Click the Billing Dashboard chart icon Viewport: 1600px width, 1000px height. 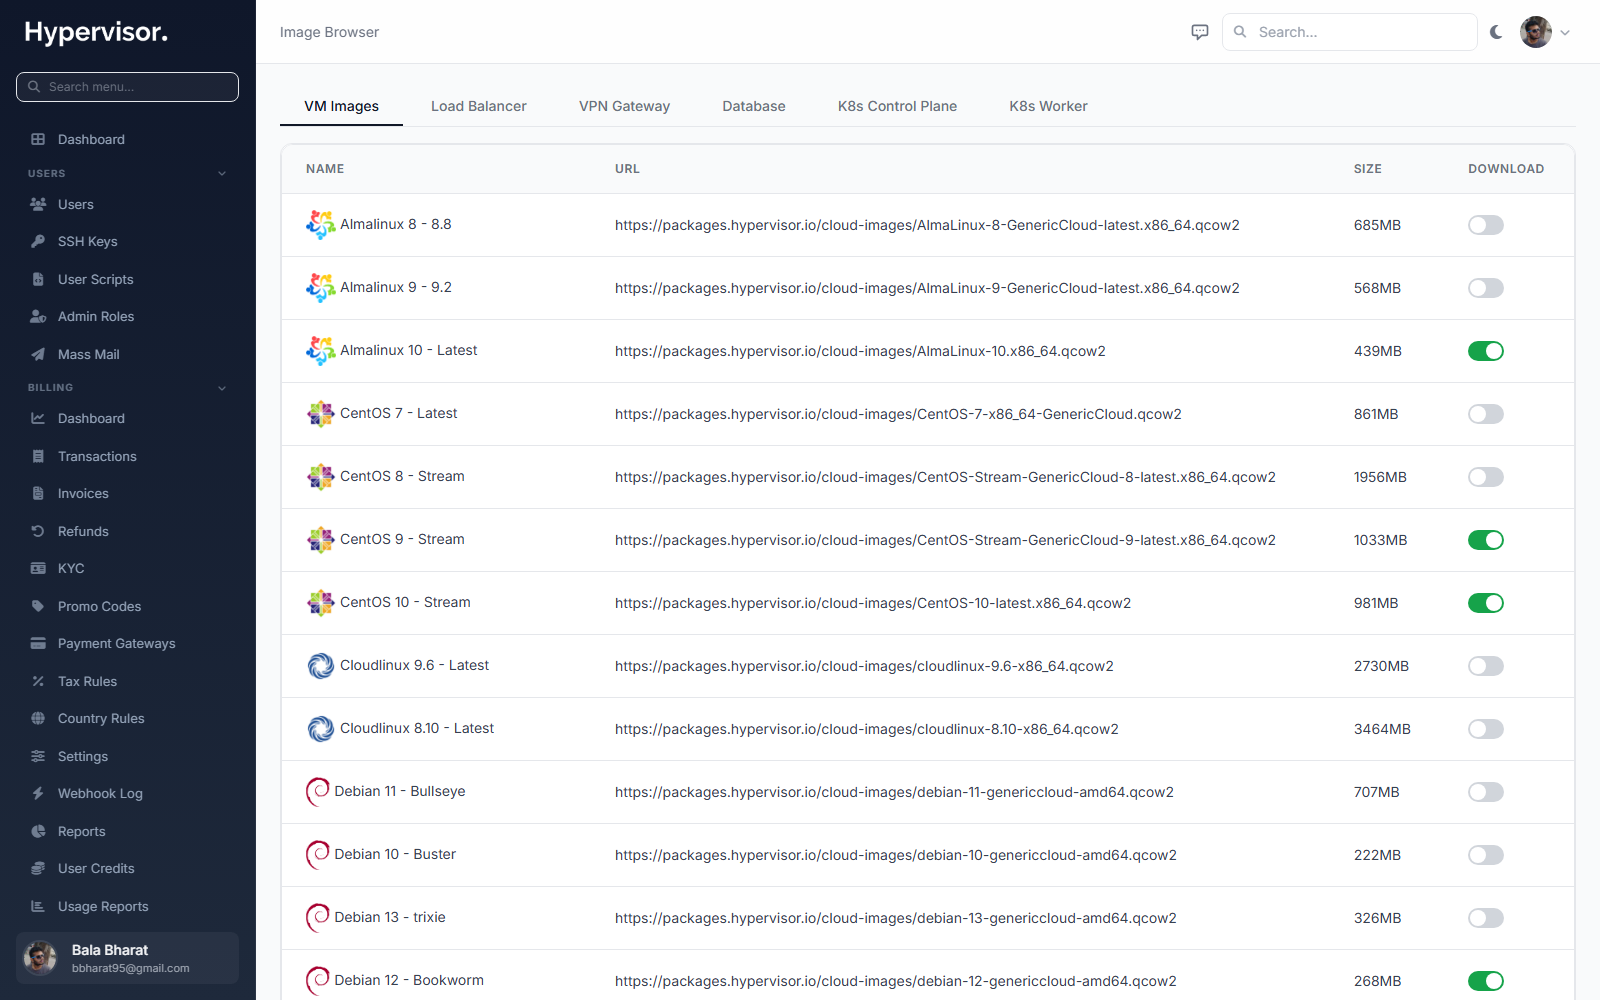click(38, 418)
